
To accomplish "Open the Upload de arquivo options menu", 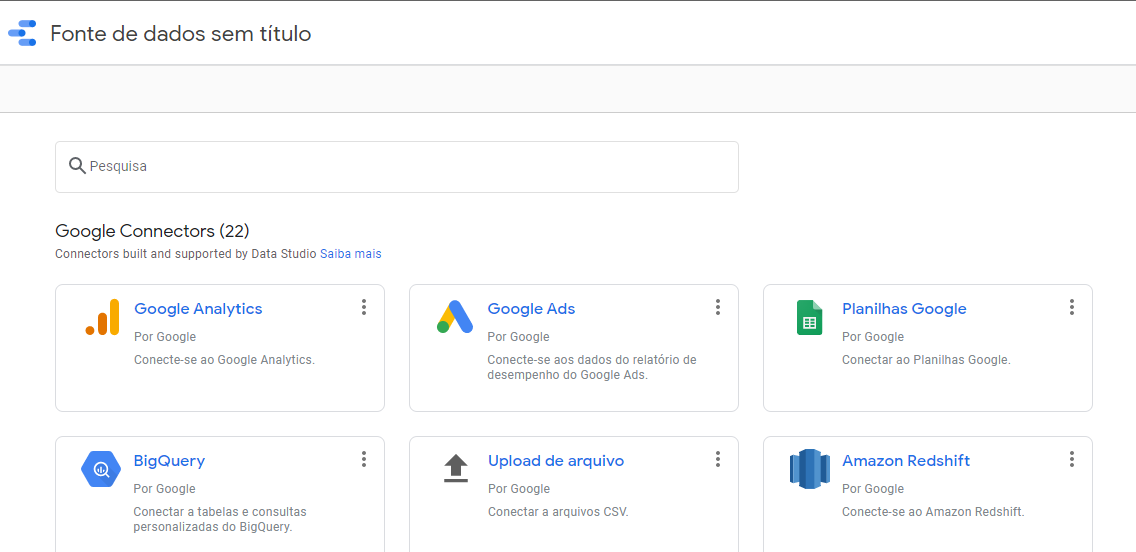I will [717, 459].
